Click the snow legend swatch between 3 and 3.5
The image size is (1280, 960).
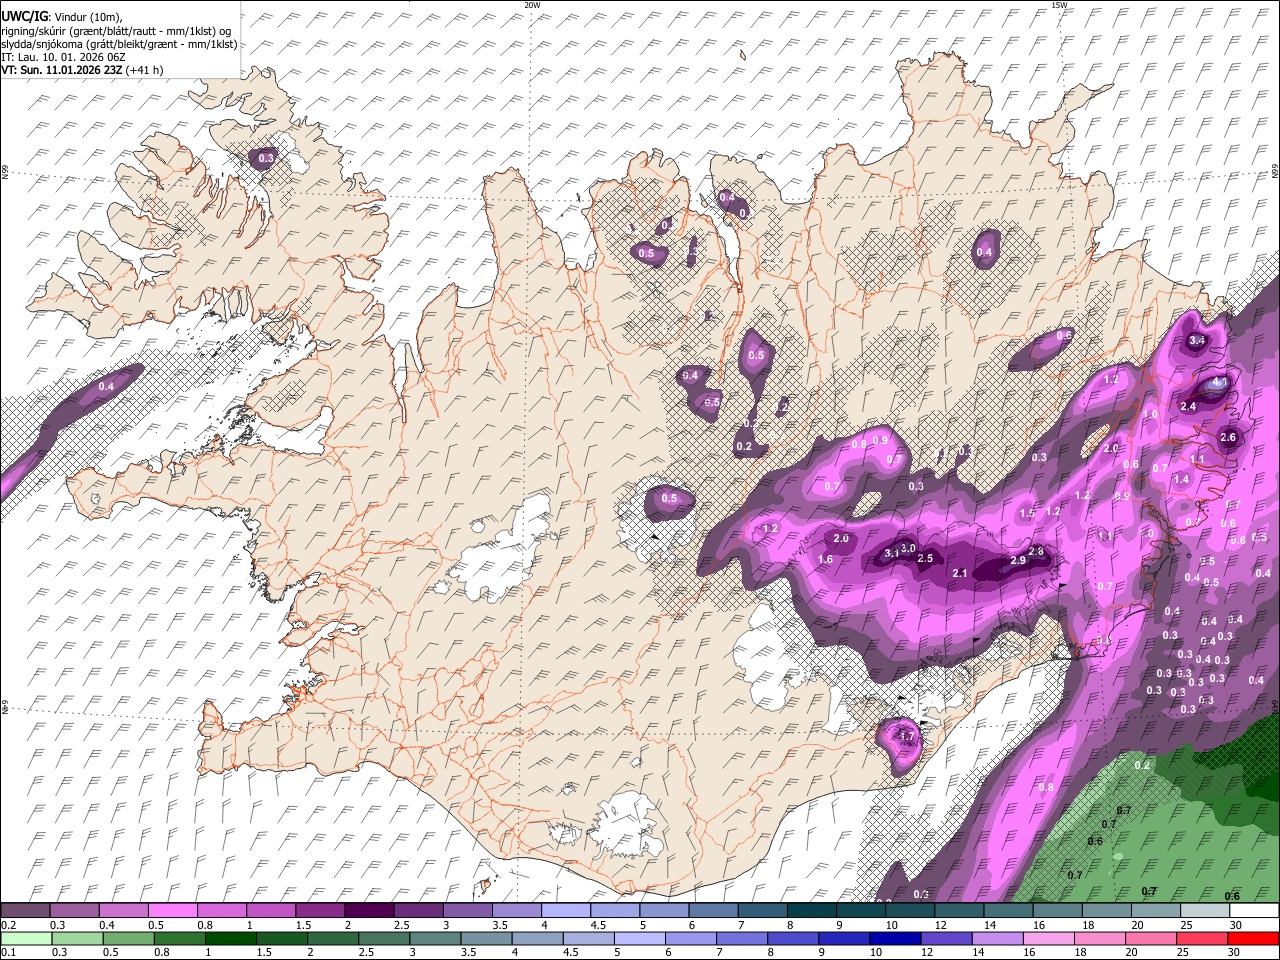pyautogui.click(x=468, y=911)
